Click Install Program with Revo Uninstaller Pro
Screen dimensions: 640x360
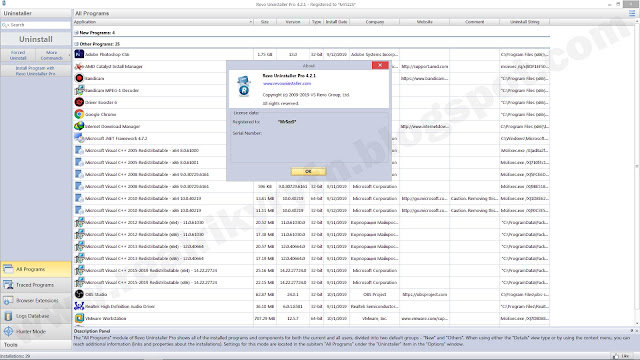(36, 71)
